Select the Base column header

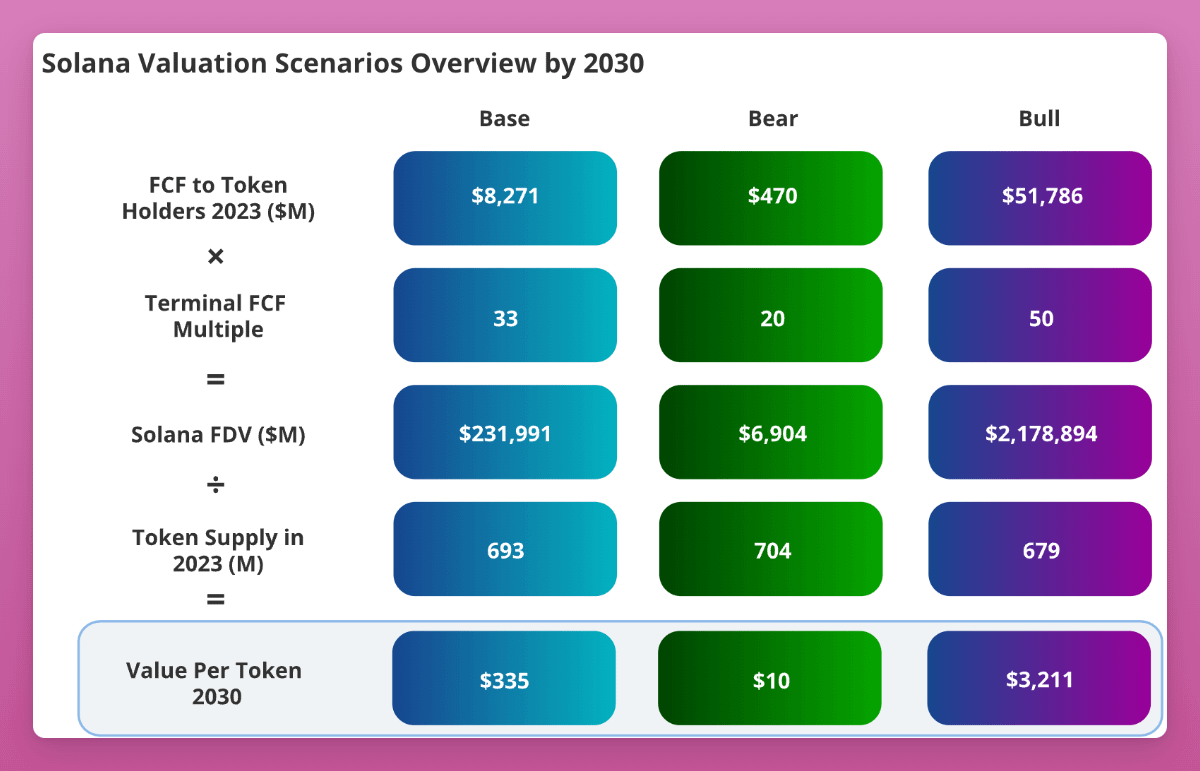[505, 119]
